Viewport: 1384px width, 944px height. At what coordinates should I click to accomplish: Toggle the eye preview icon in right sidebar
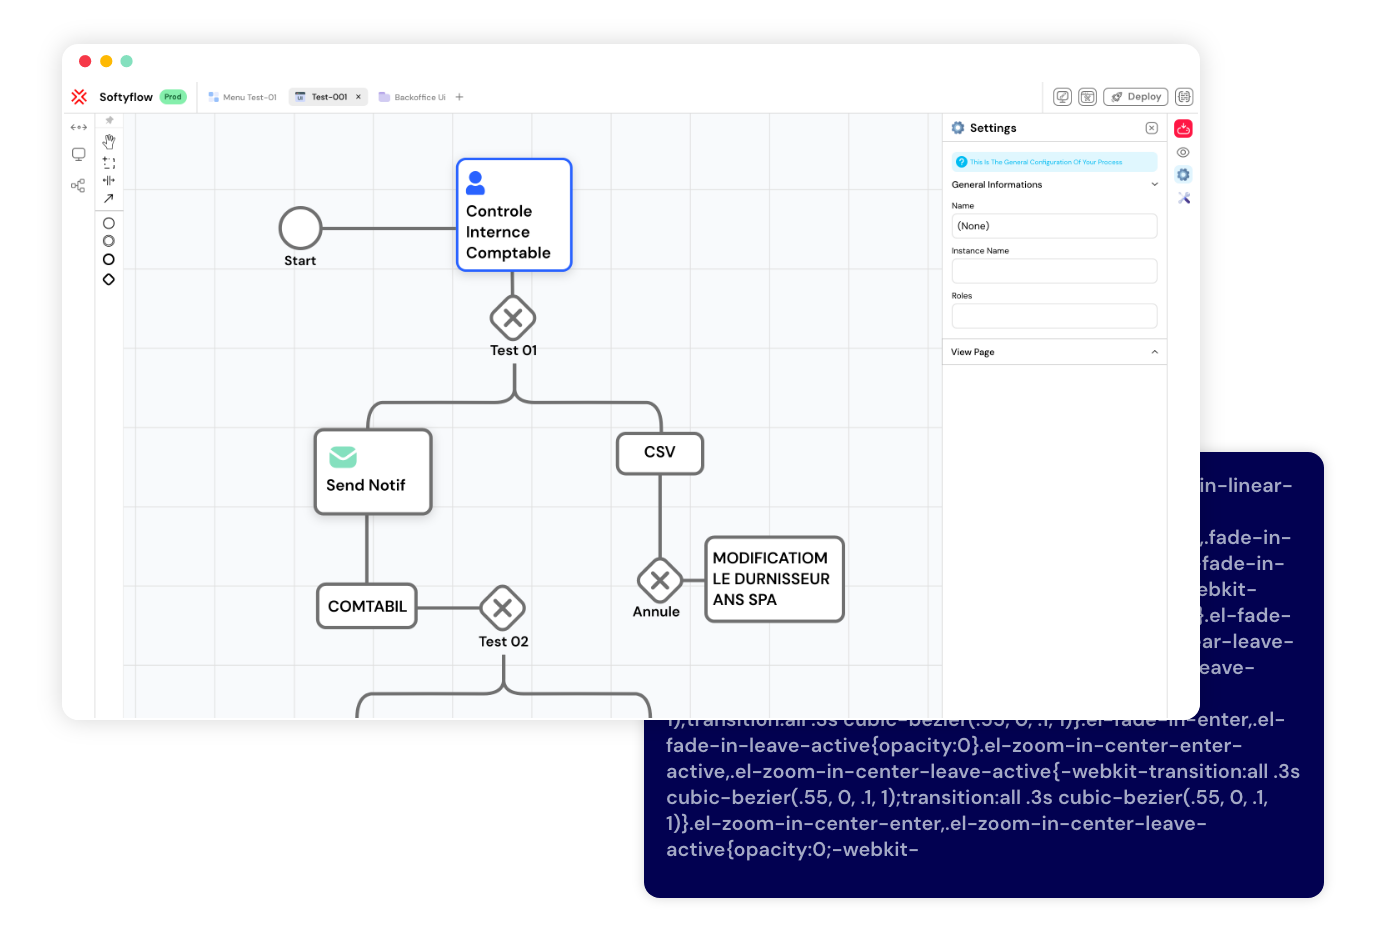(1183, 152)
